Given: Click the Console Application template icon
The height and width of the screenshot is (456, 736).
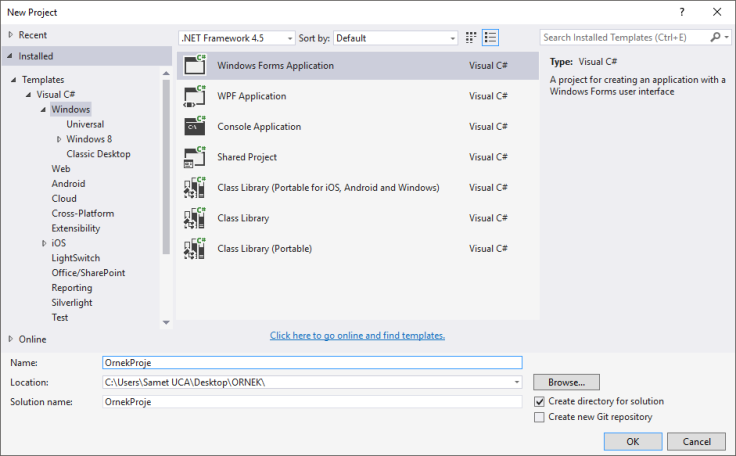Looking at the screenshot, I should [x=195, y=126].
